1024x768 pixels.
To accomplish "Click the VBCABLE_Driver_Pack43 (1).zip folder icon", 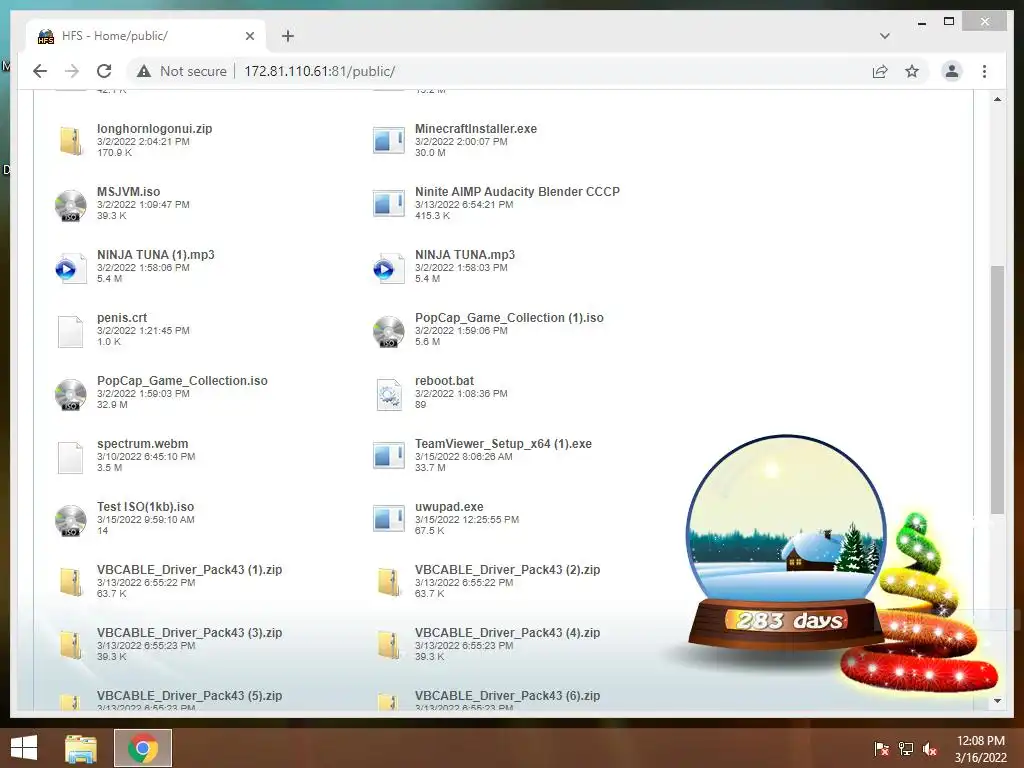I will pyautogui.click(x=71, y=582).
